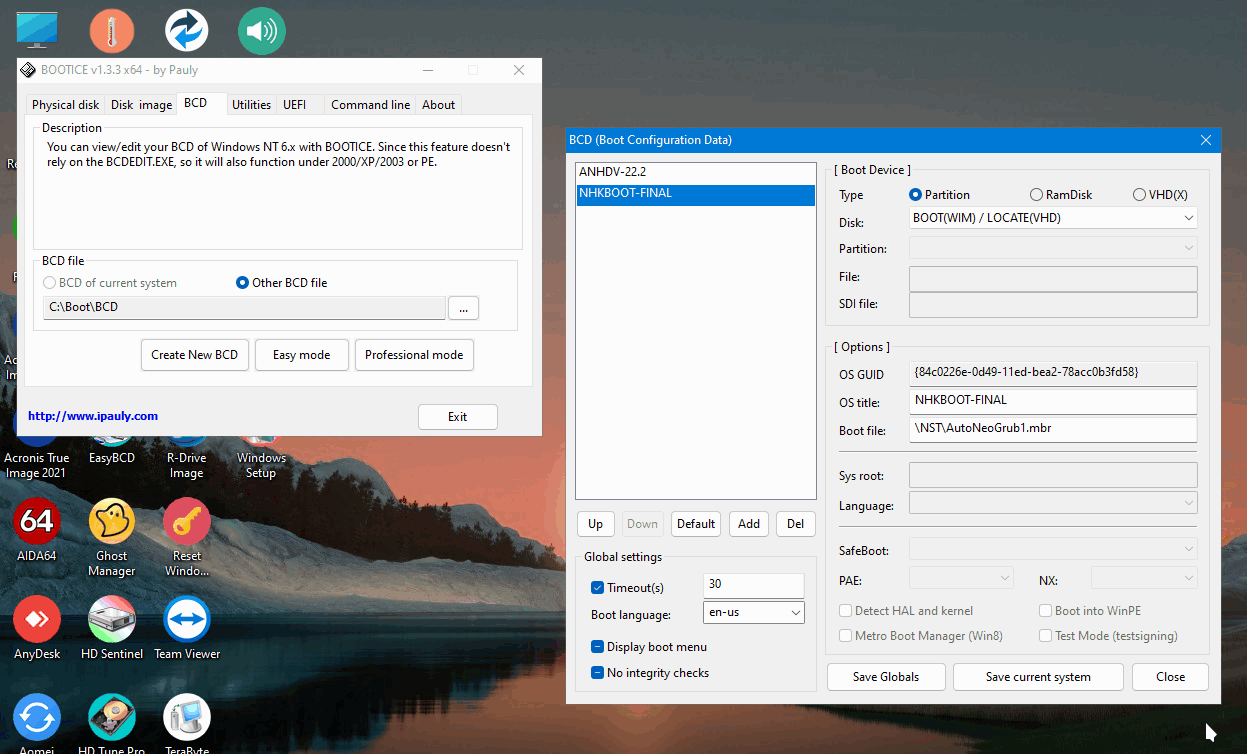Switch to the Disk image tab
Image resolution: width=1247 pixels, height=754 pixels.
(141, 104)
